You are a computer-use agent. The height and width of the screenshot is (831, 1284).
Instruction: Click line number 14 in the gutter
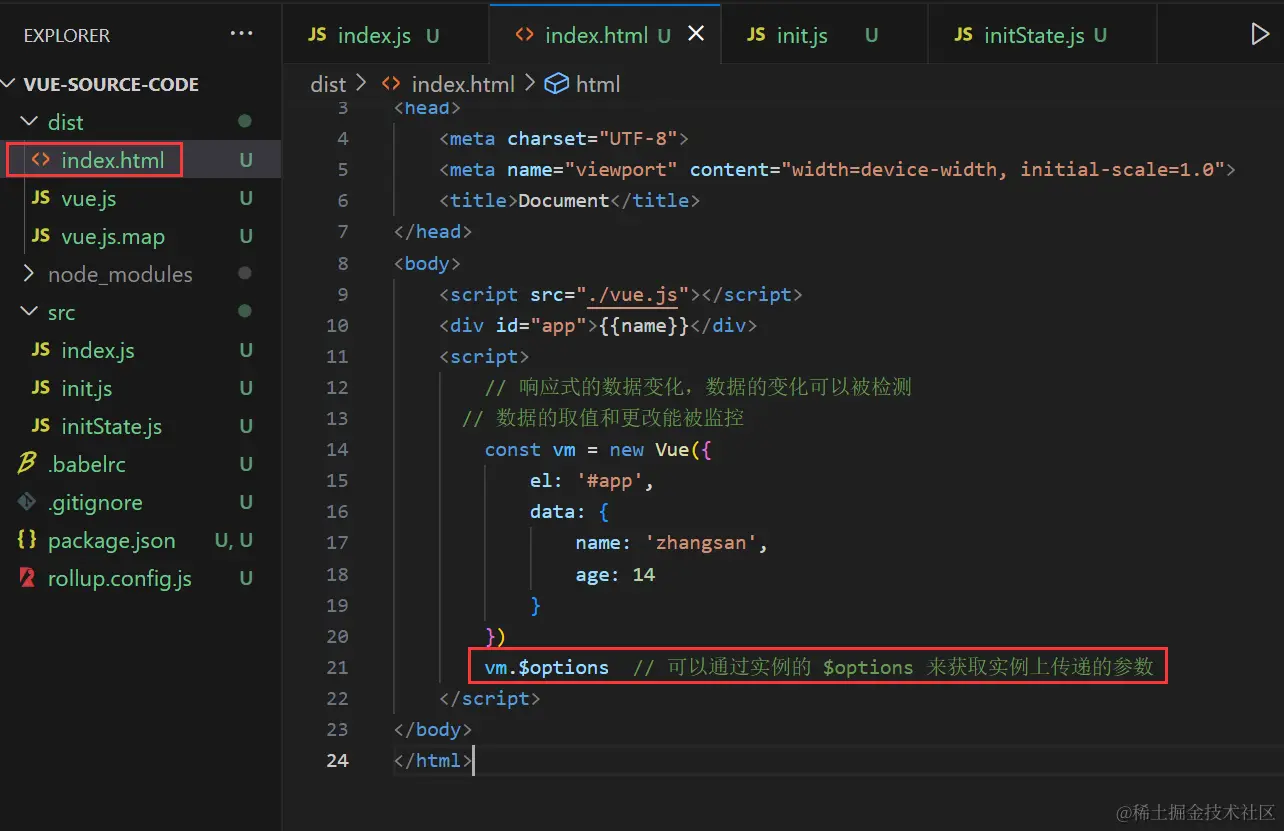coord(337,449)
